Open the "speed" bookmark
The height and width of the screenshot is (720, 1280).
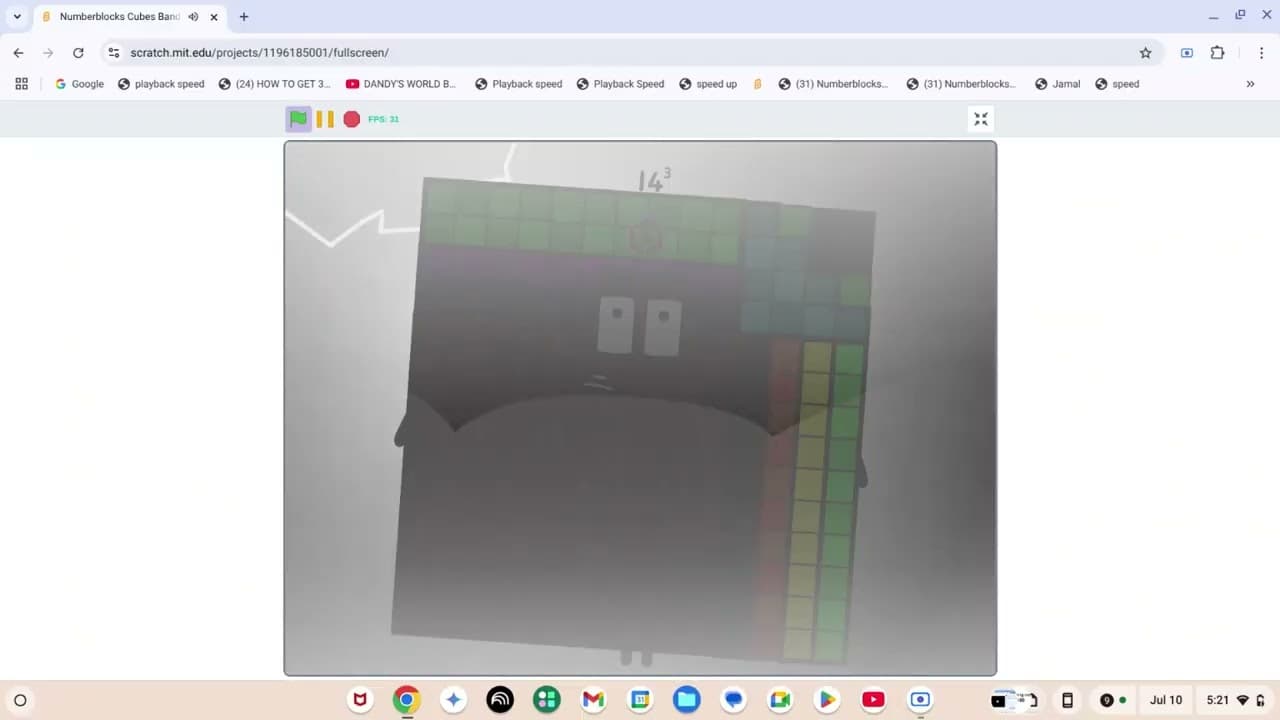coord(1117,84)
